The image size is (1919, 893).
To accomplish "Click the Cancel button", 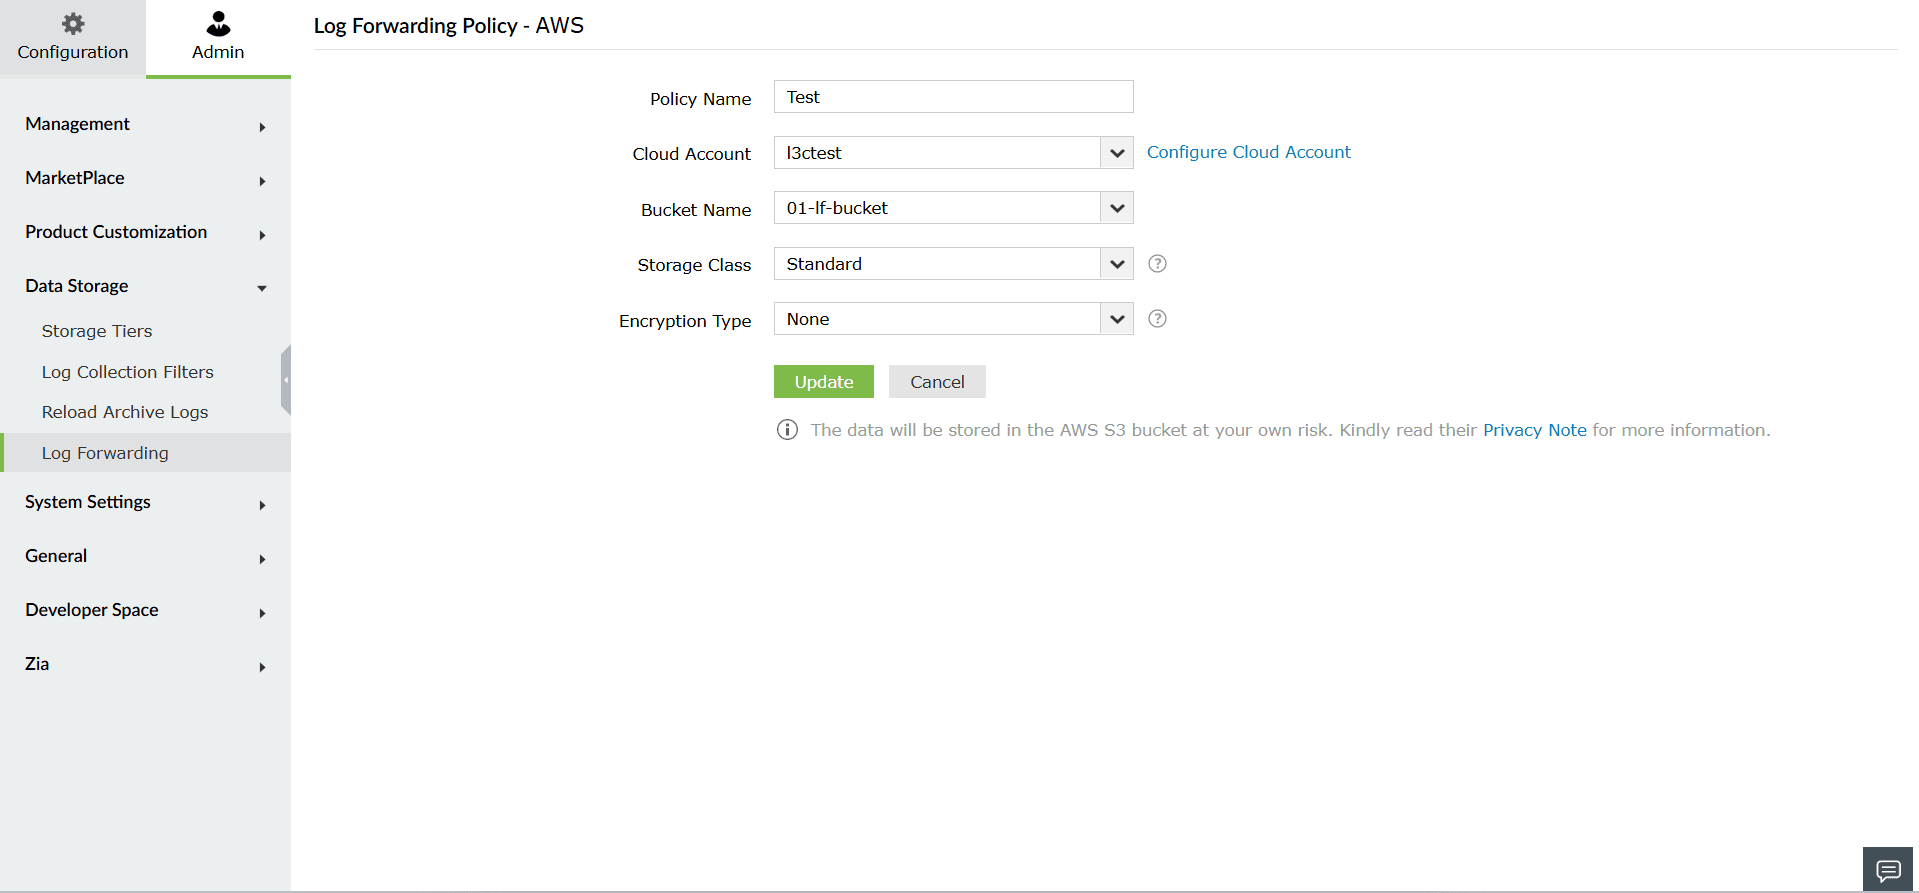I will tap(937, 382).
